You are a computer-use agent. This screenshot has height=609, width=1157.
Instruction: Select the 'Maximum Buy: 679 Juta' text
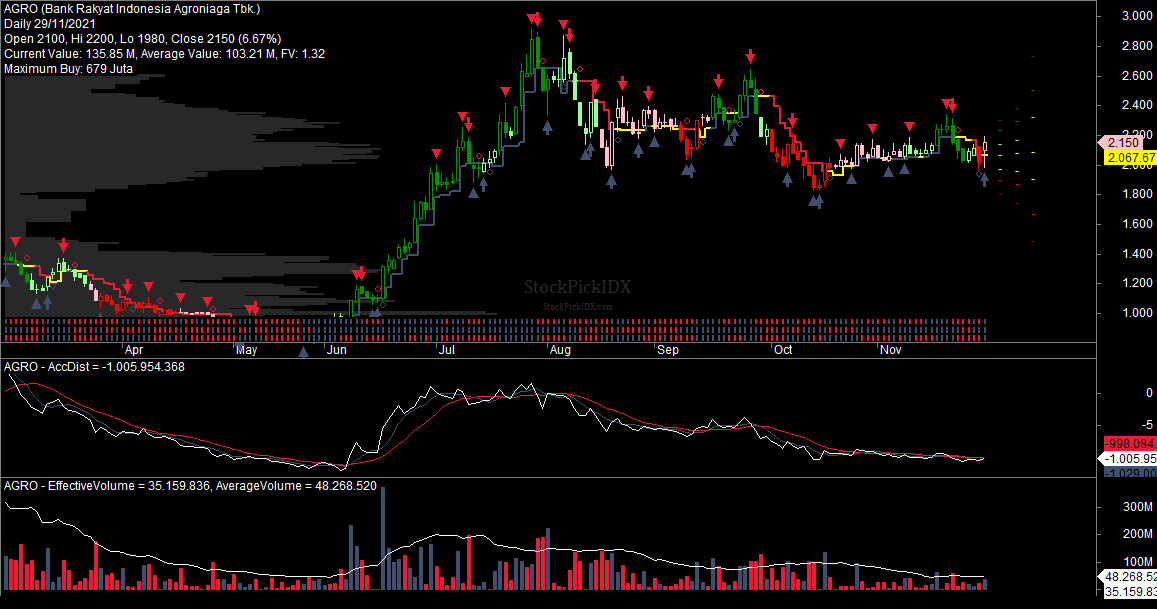pos(69,69)
